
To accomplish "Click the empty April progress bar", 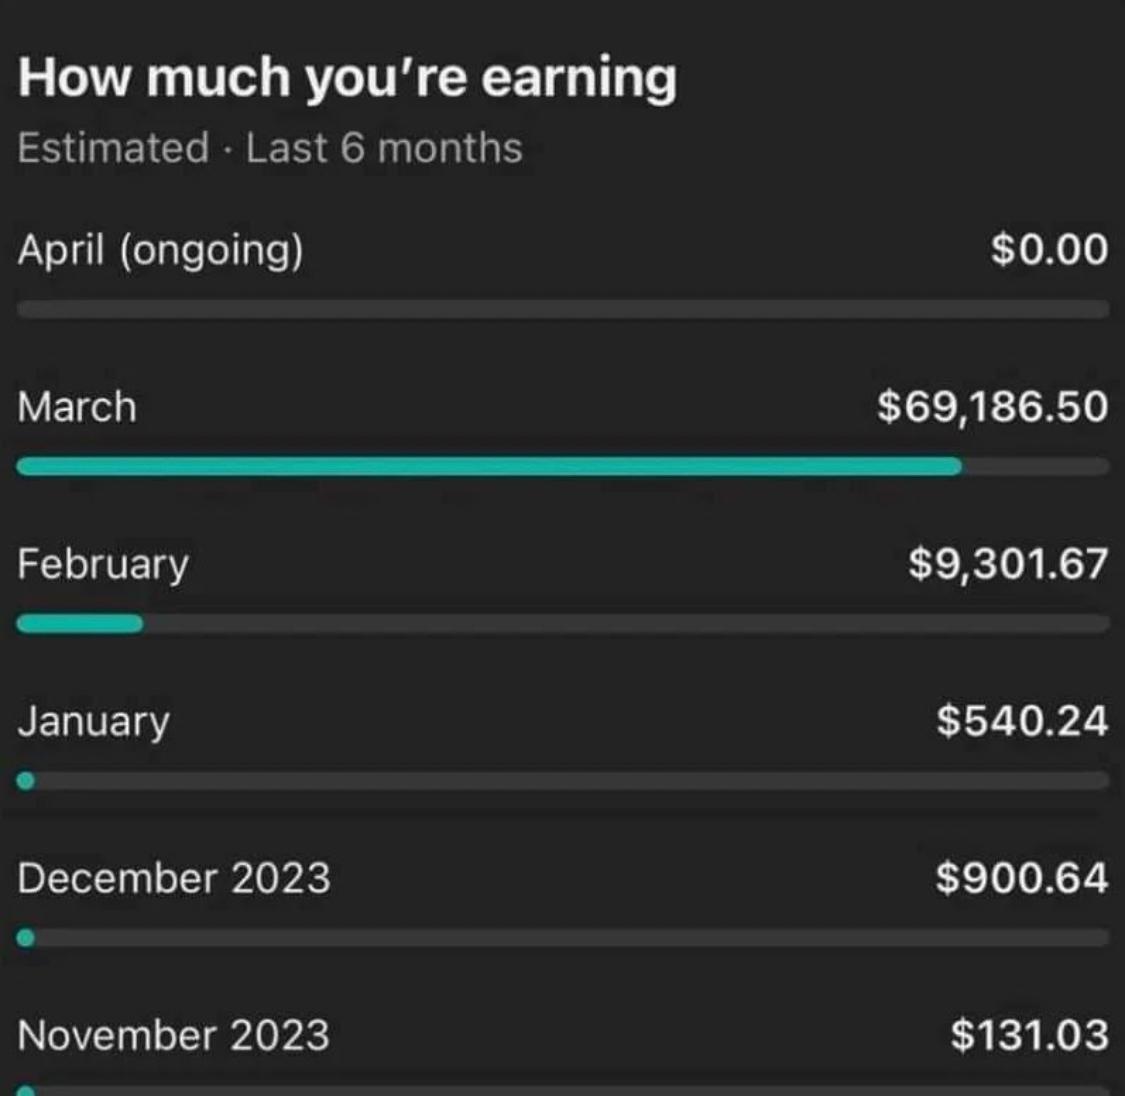I will tap(562, 309).
